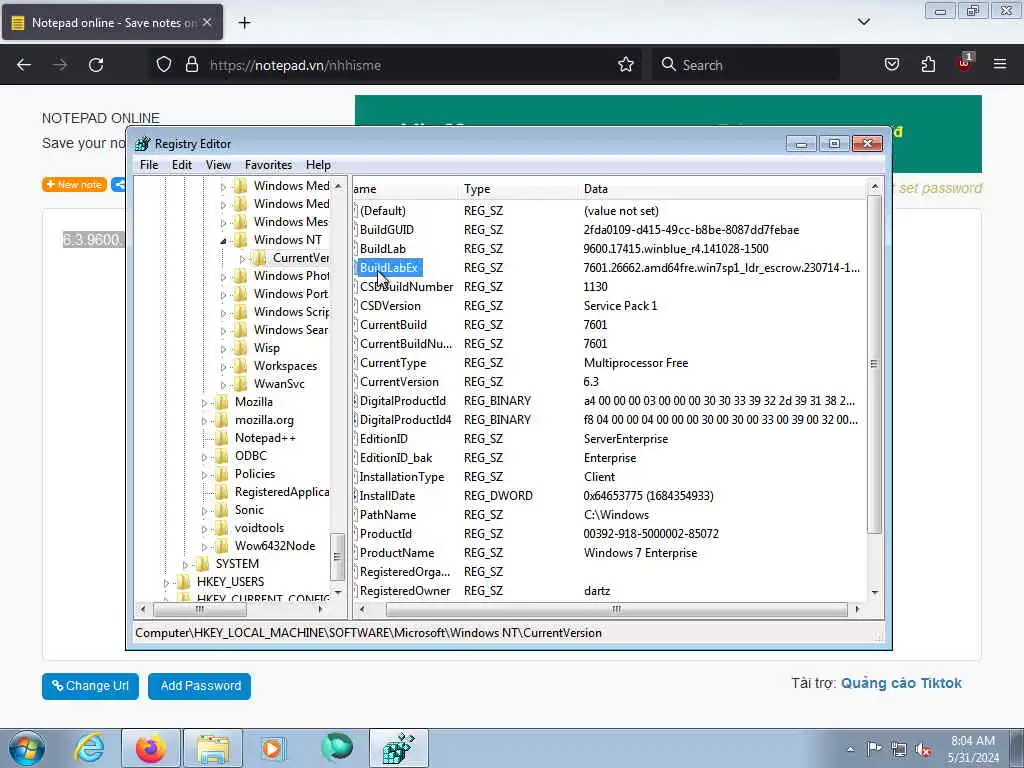Select the DigitalProductId4 binary value

[x=405, y=420]
